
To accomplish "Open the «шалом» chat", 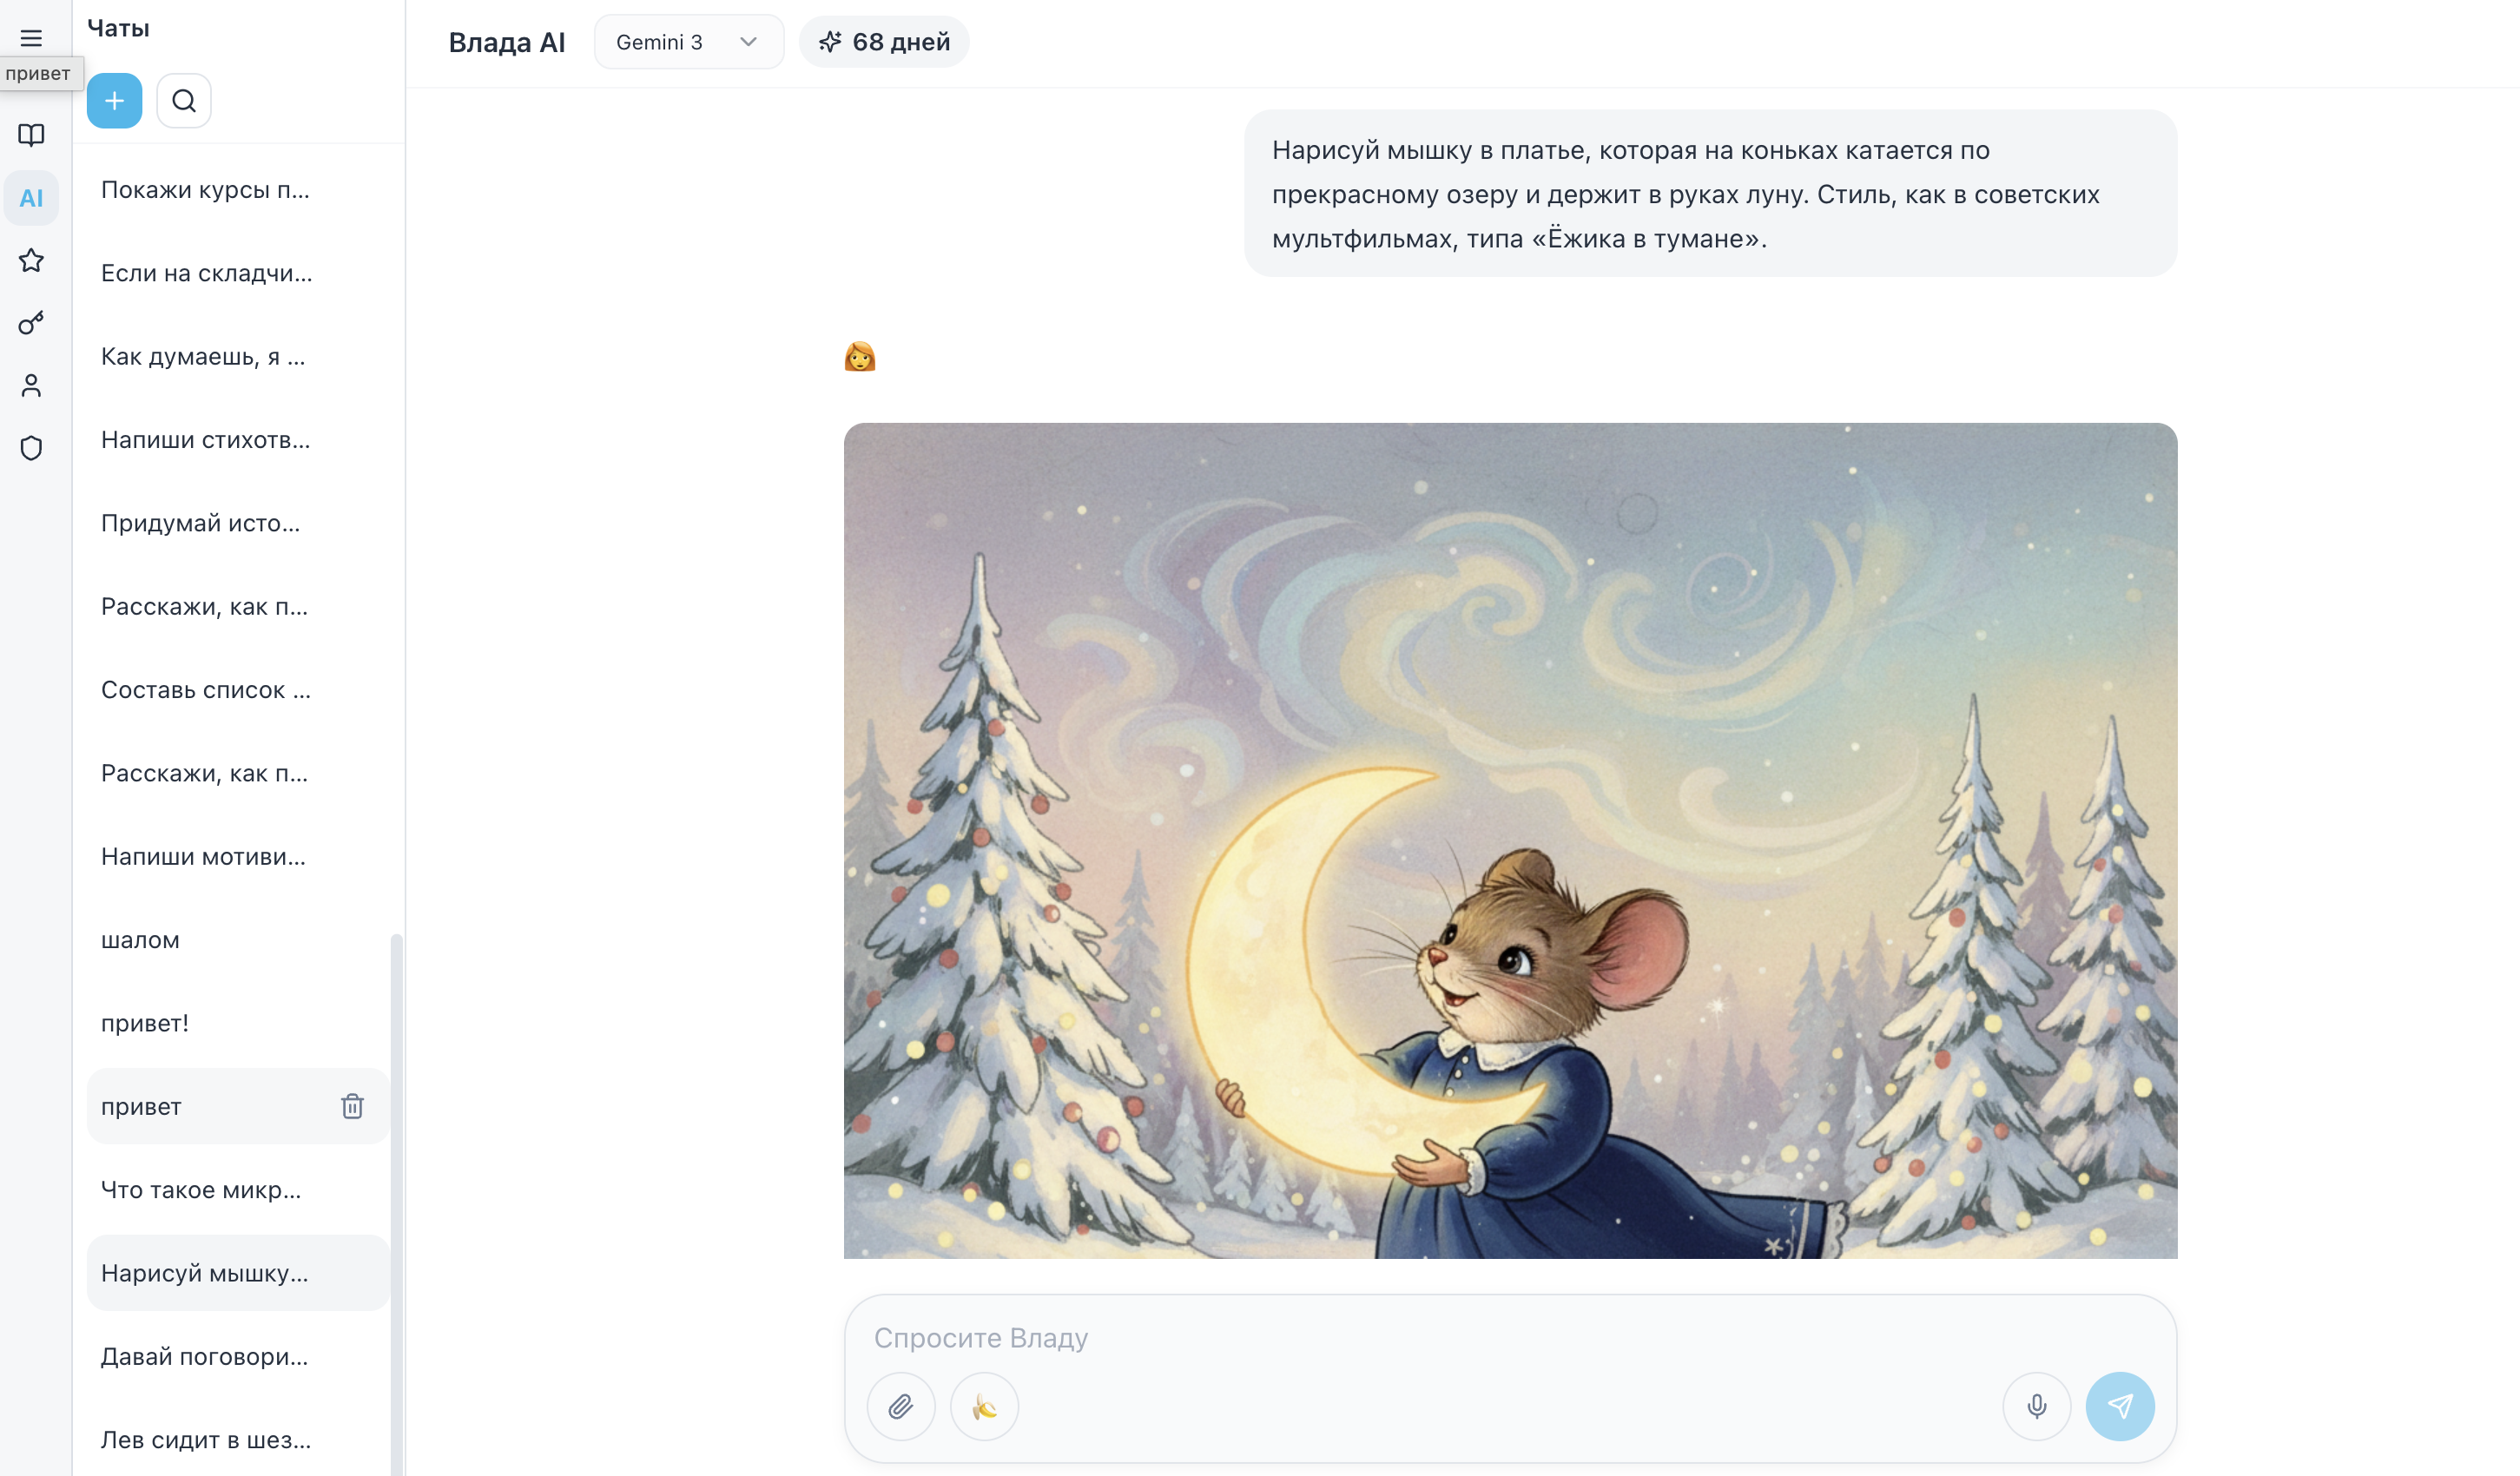I will tap(141, 940).
